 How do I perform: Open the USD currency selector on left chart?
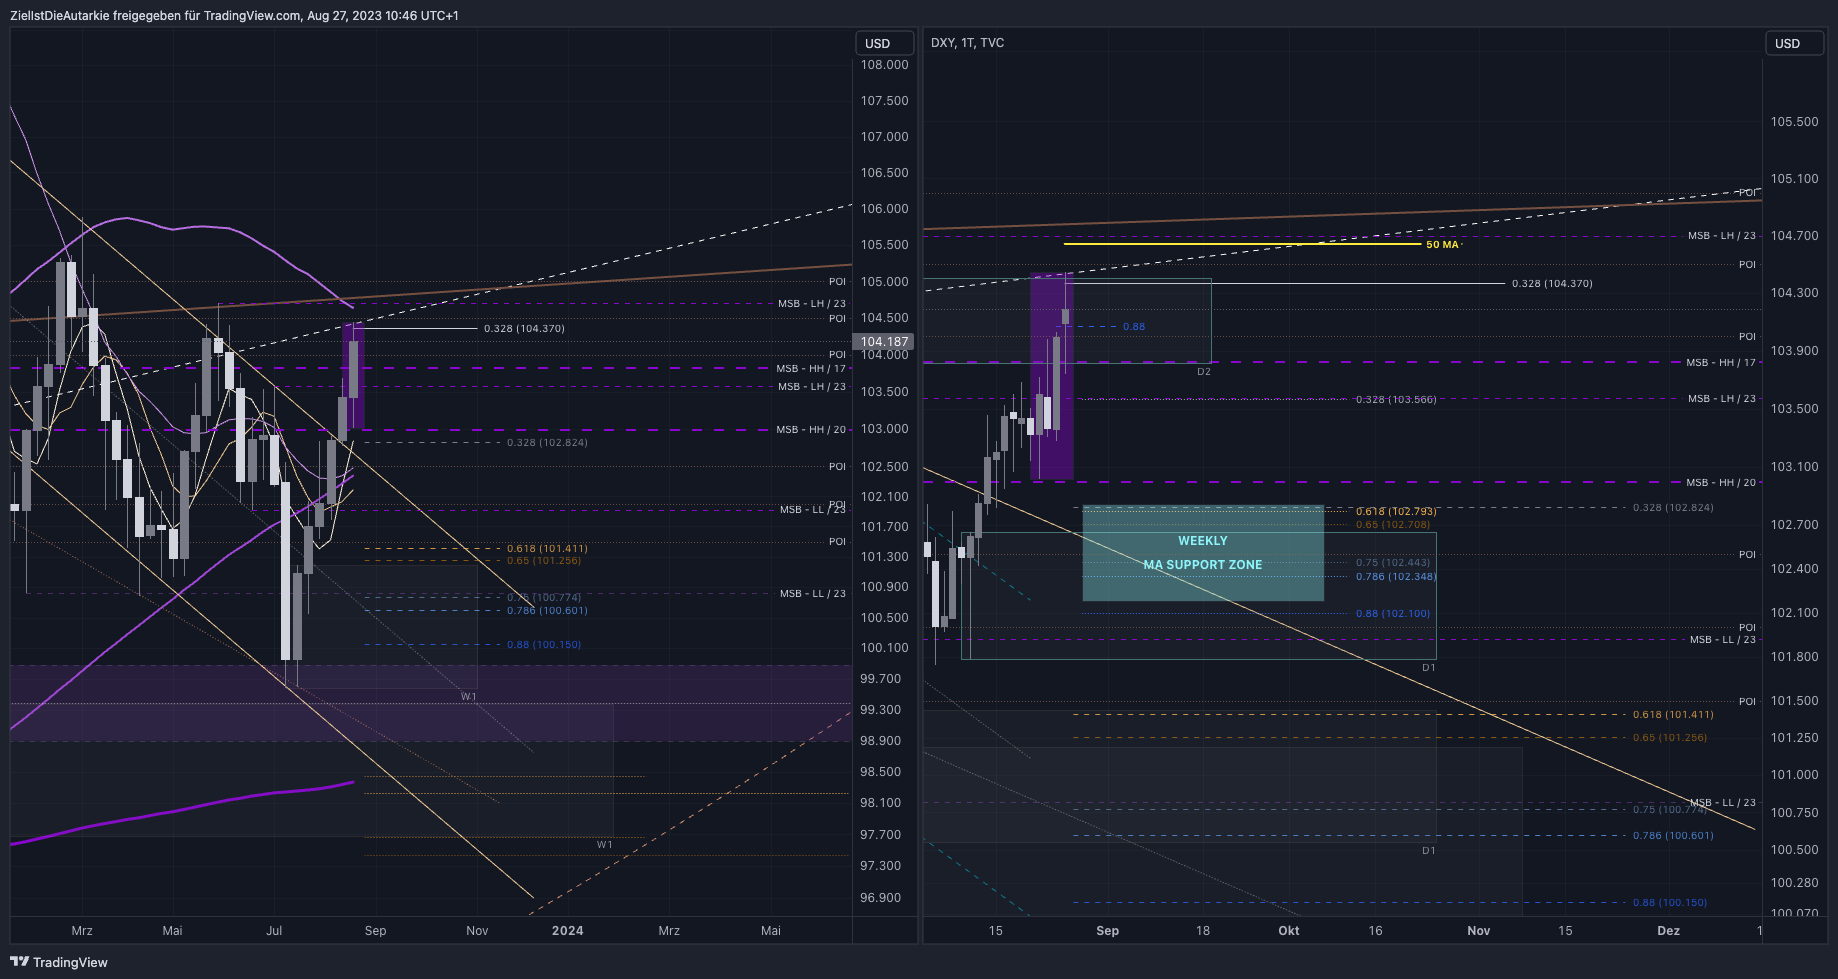point(885,44)
